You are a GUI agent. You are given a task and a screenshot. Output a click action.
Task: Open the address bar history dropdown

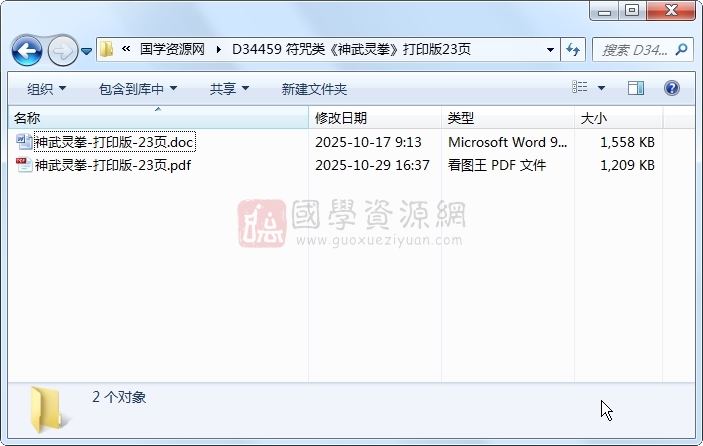[551, 49]
